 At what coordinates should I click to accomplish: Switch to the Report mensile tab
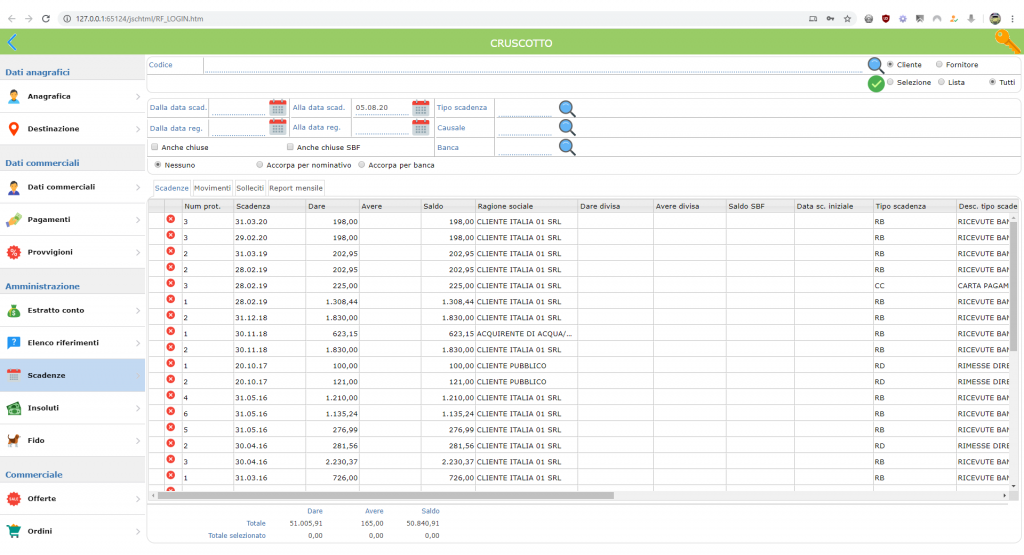point(296,188)
